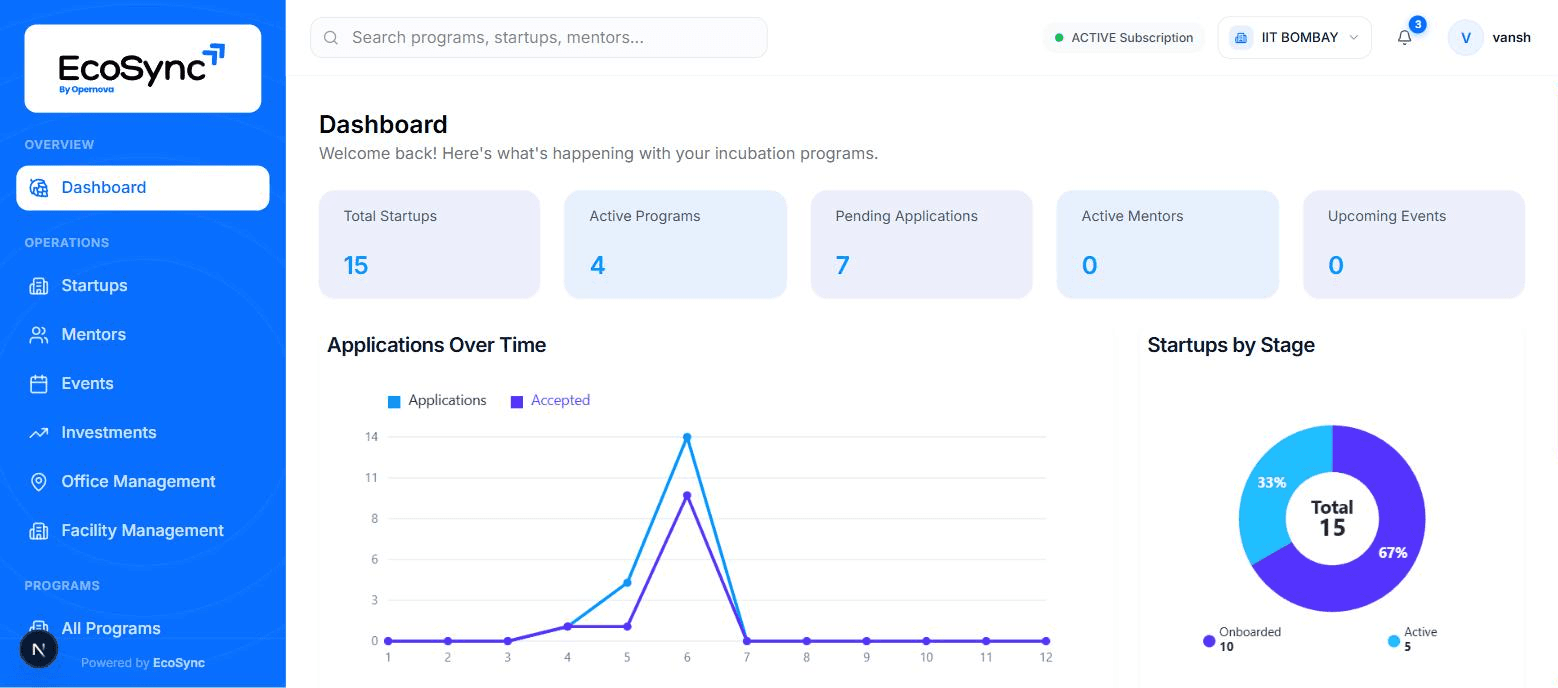Click the light blue Active legend dot
Image resolution: width=1558 pixels, height=688 pixels.
(x=1394, y=641)
